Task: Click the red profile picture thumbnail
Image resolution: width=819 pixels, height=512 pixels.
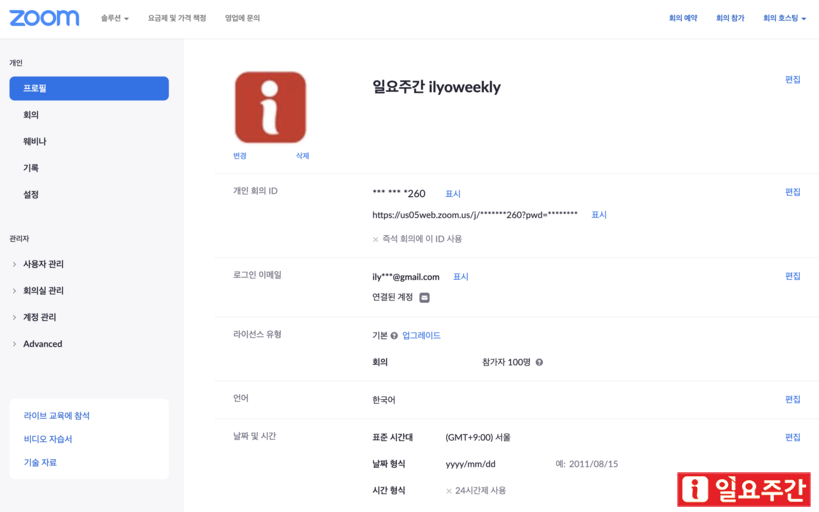Action: pos(270,107)
